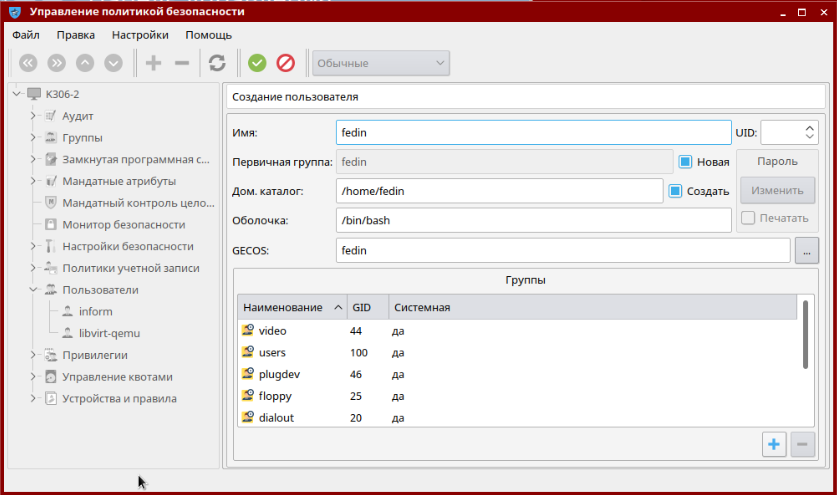Click the Группы tree icon
Viewport: 837px width, 495px height.
(x=51, y=138)
